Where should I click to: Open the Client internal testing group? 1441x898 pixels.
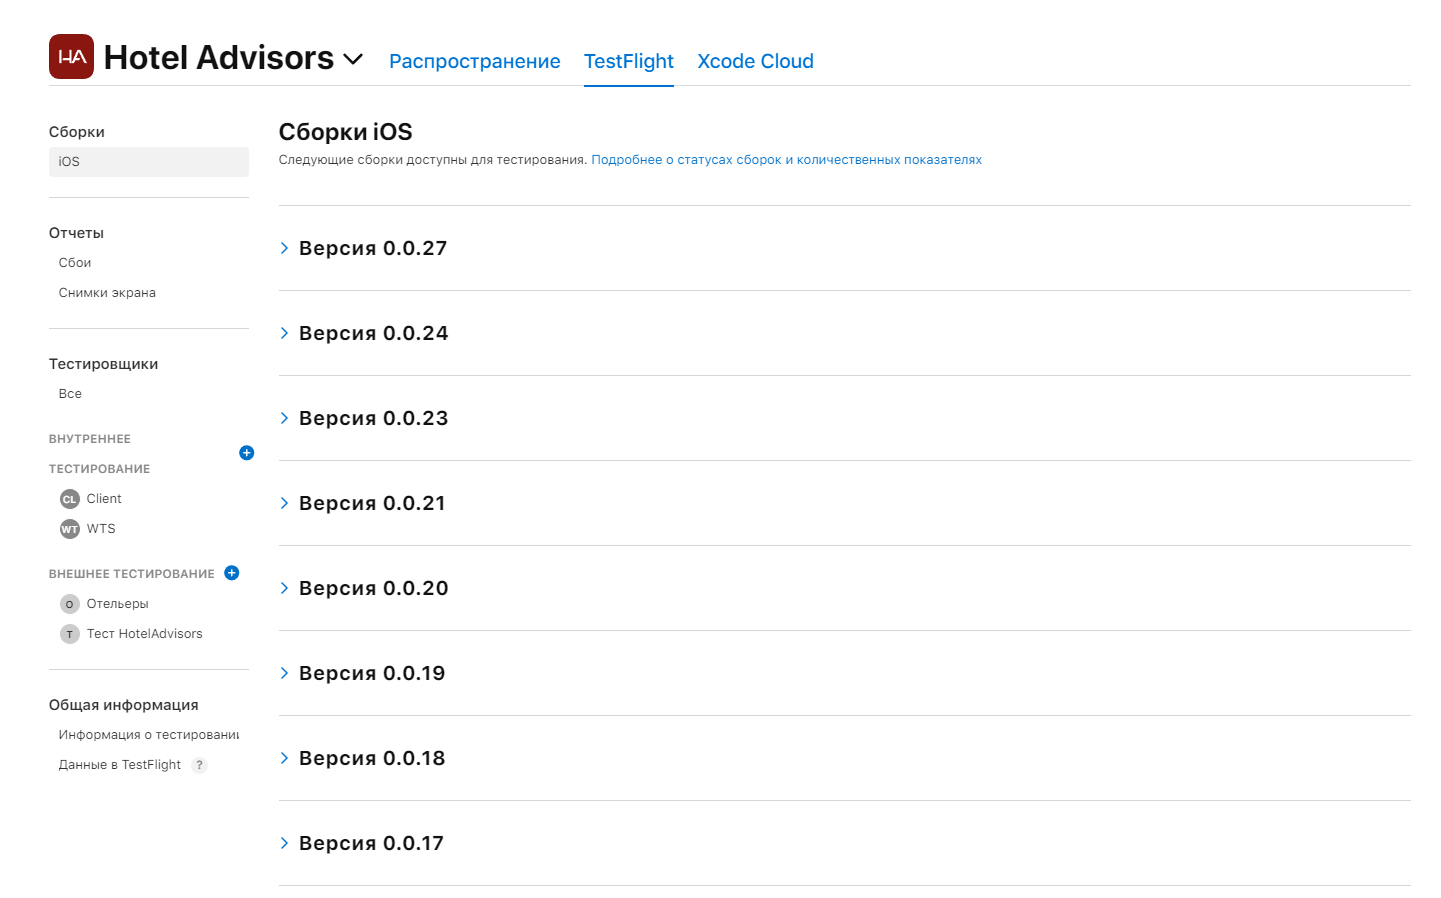click(x=104, y=499)
